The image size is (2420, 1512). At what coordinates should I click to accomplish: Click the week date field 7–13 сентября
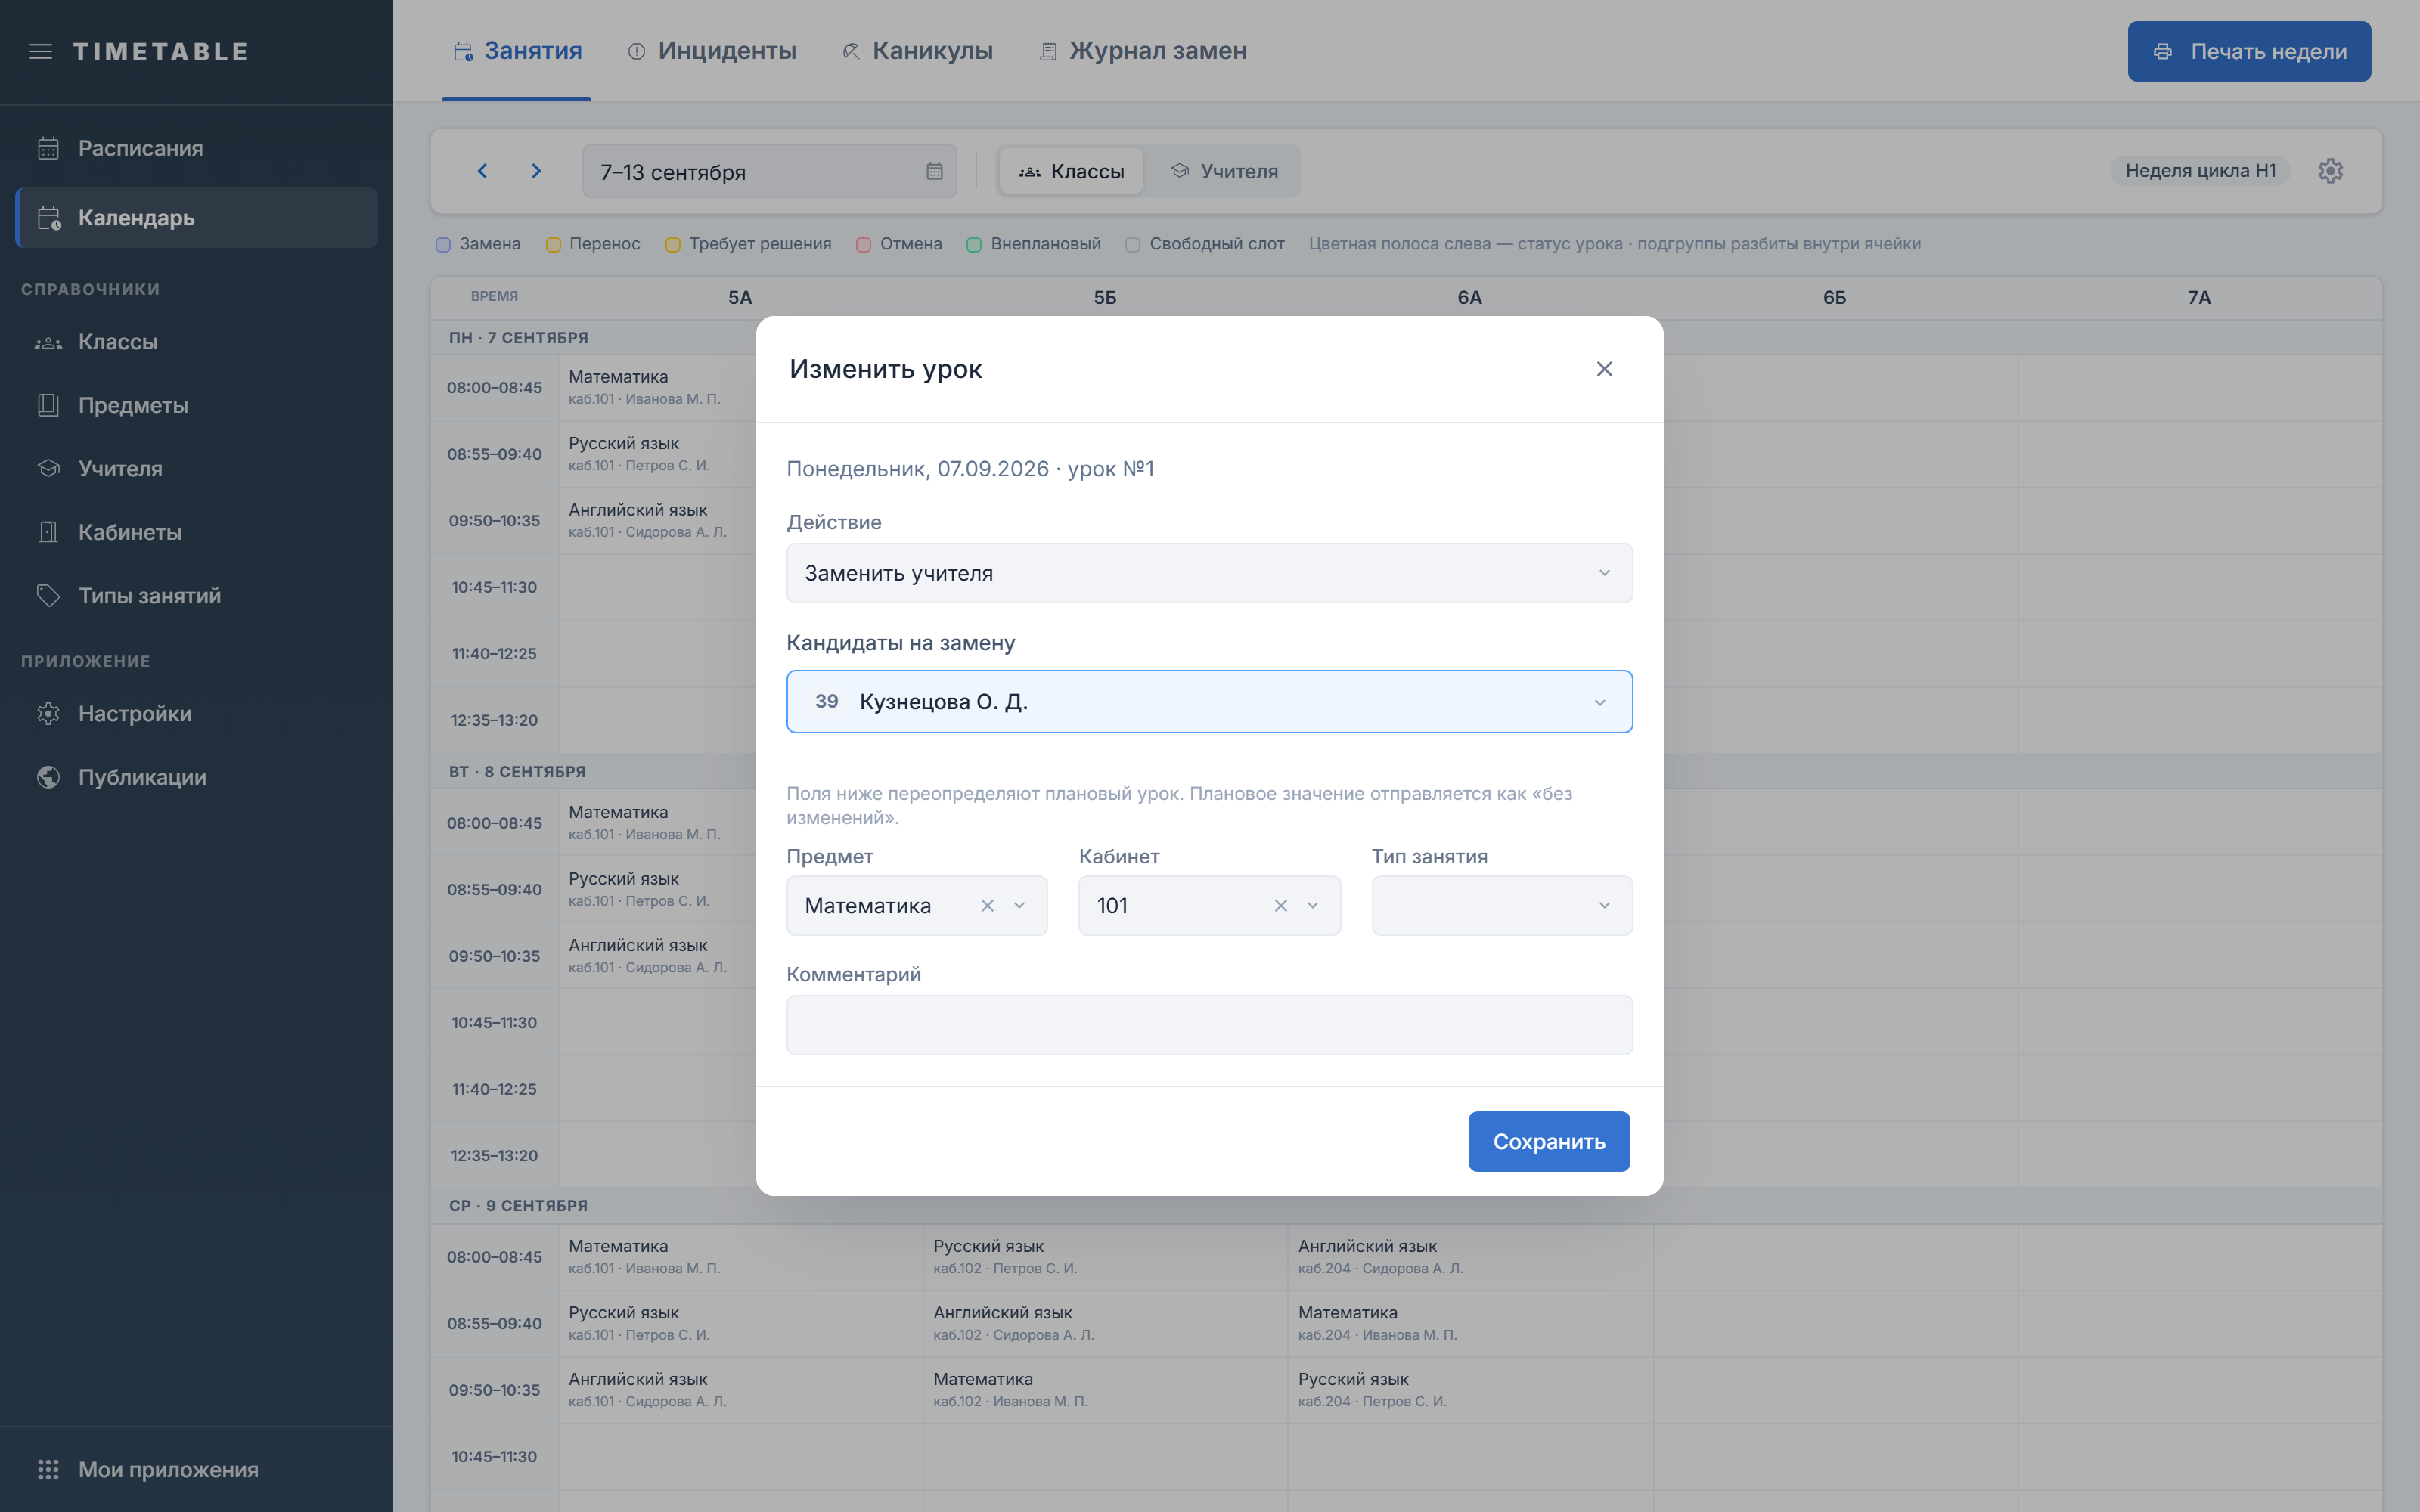point(769,172)
